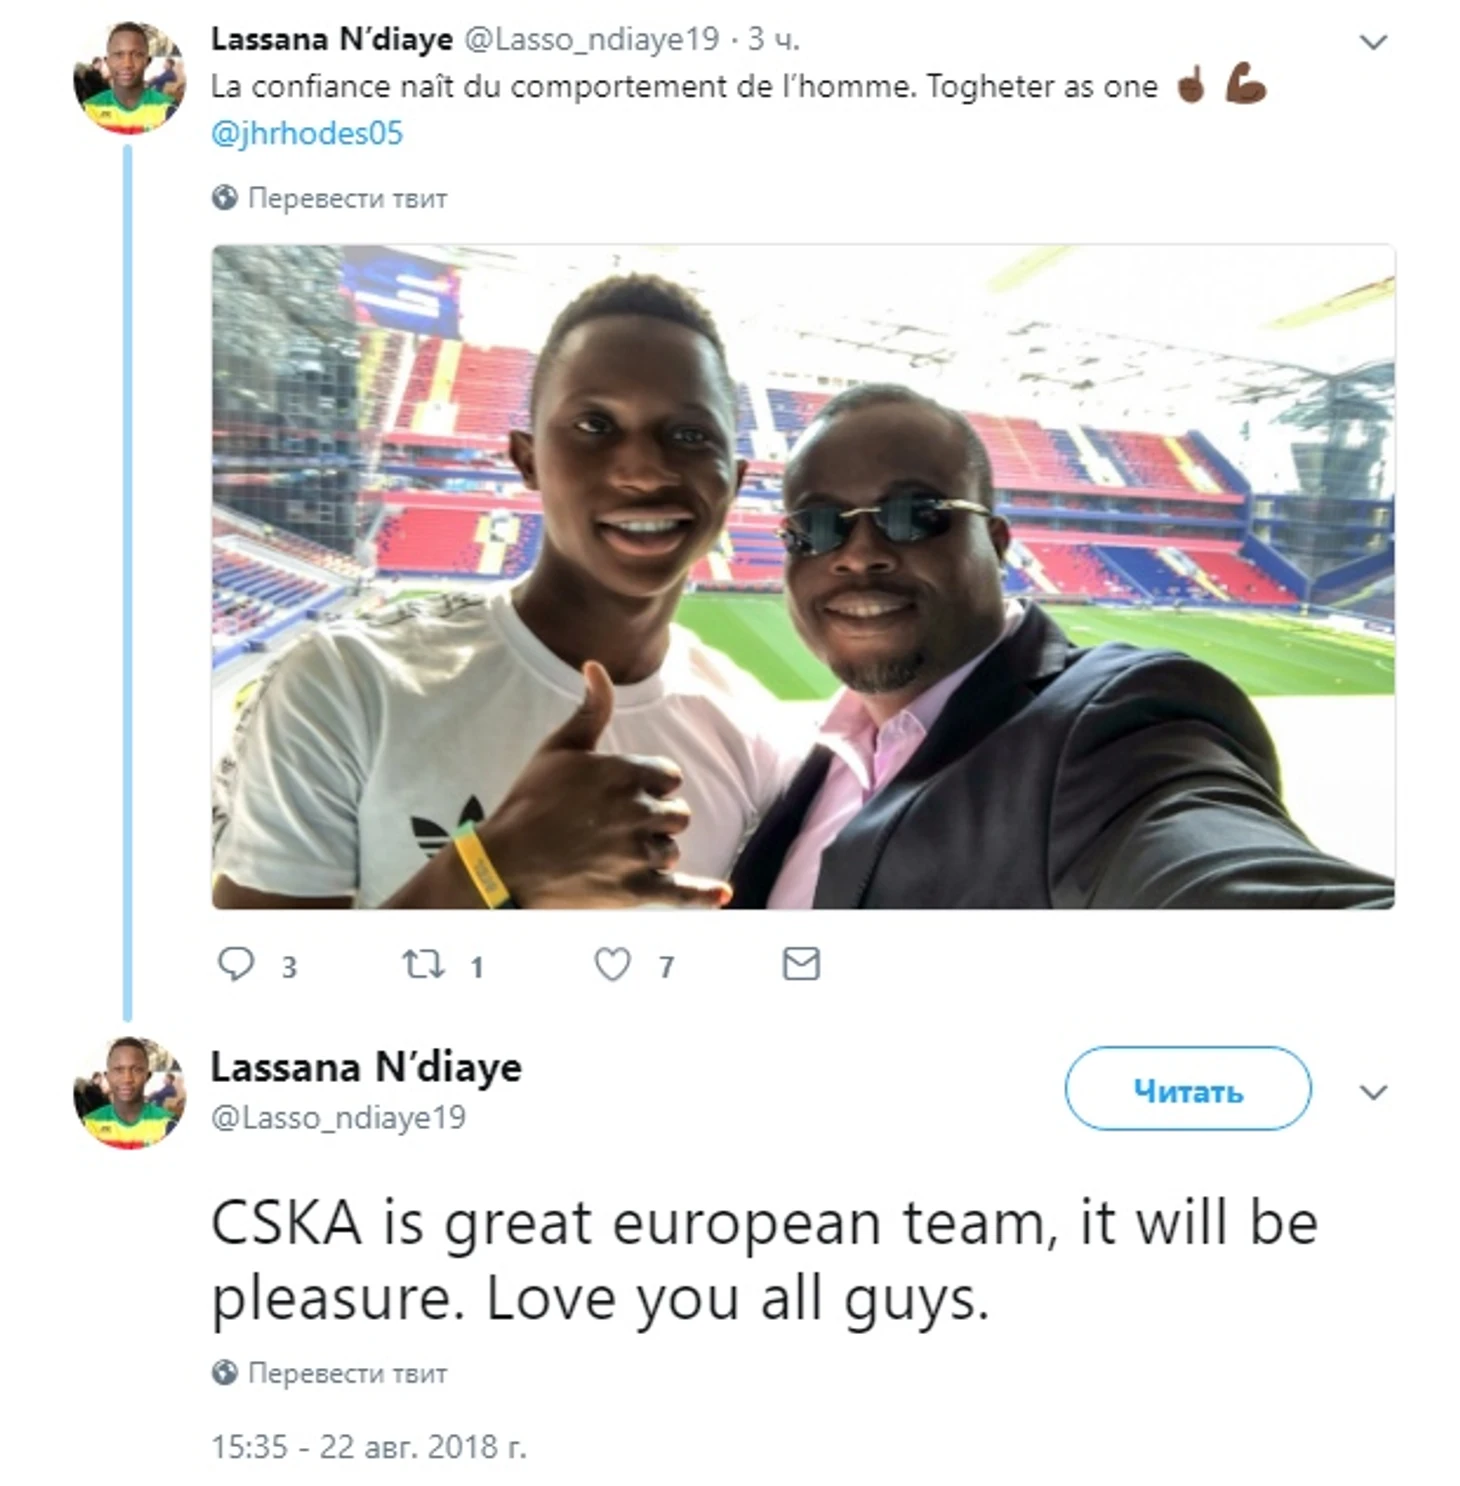Expand chevron menu next to Читать button
The width and height of the screenshot is (1460, 1486).
click(x=1374, y=1092)
